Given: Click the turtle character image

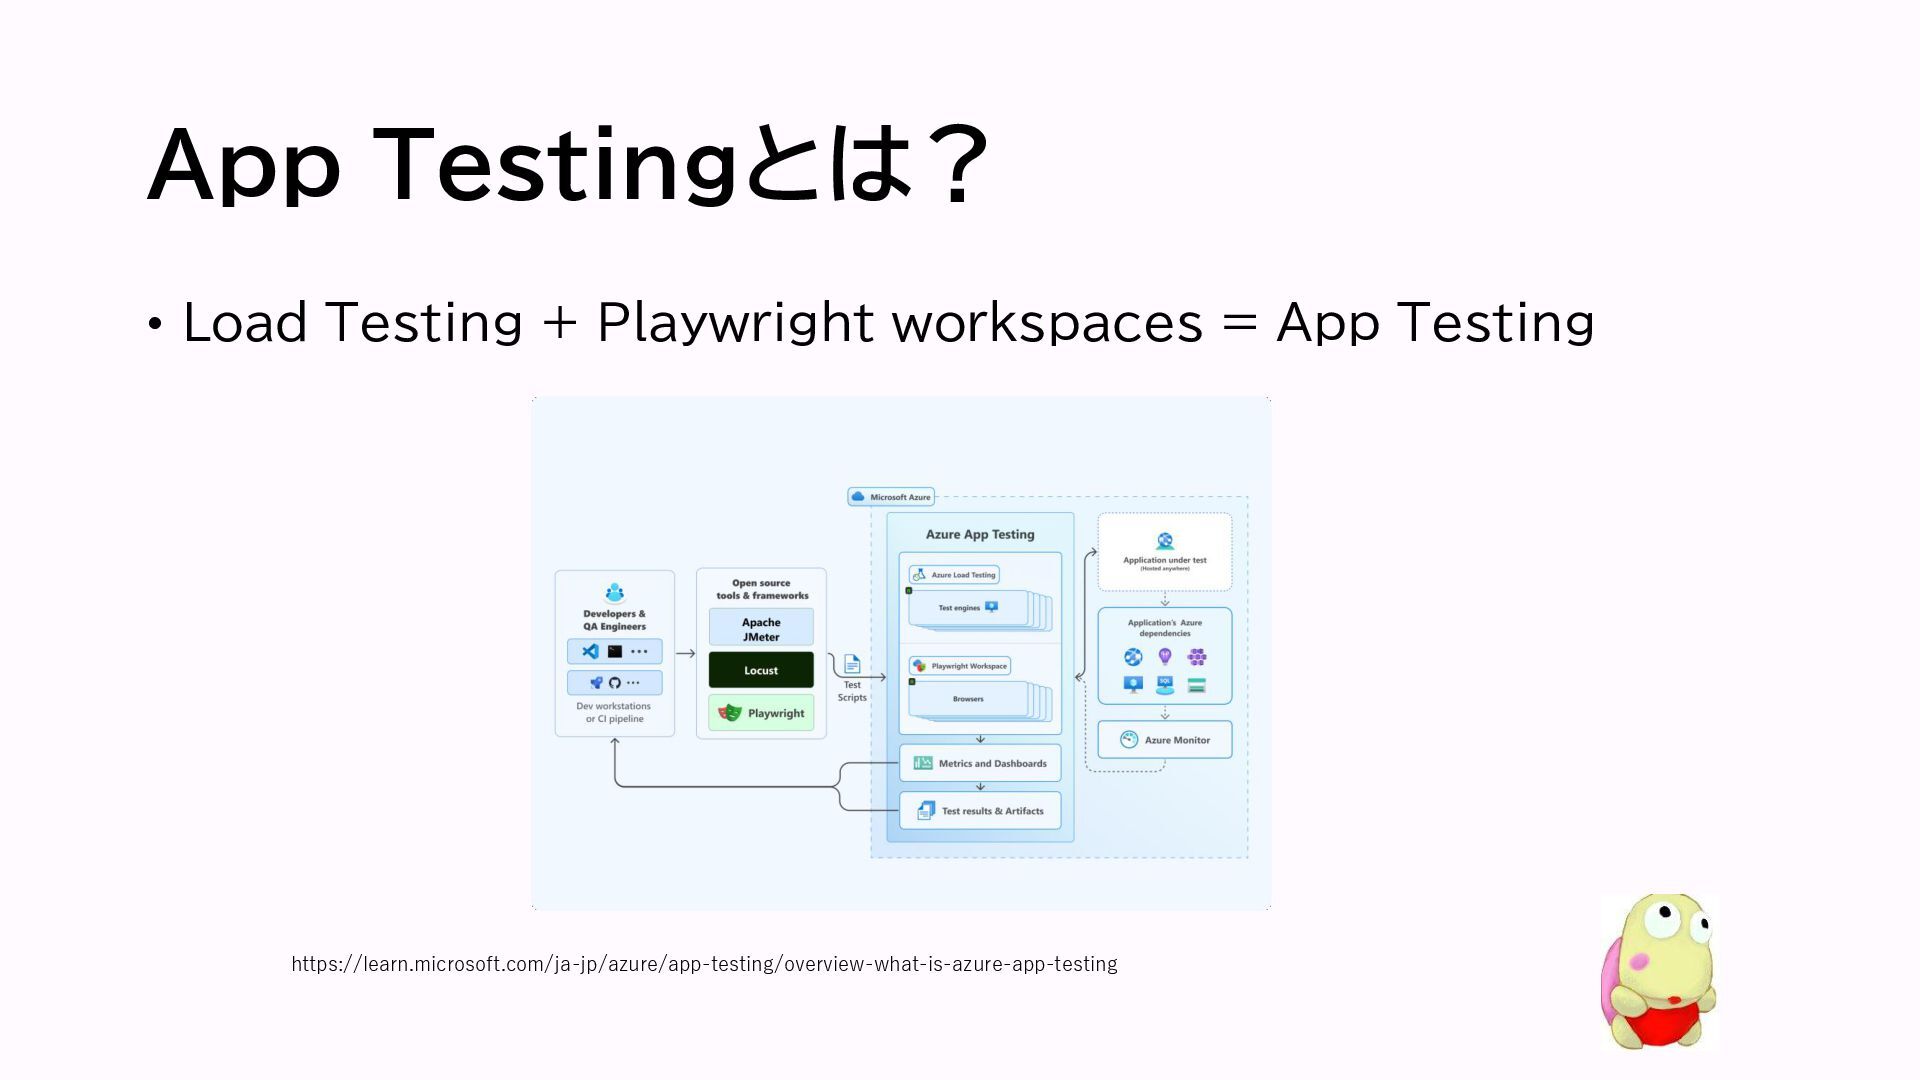Looking at the screenshot, I should click(x=1658, y=972).
